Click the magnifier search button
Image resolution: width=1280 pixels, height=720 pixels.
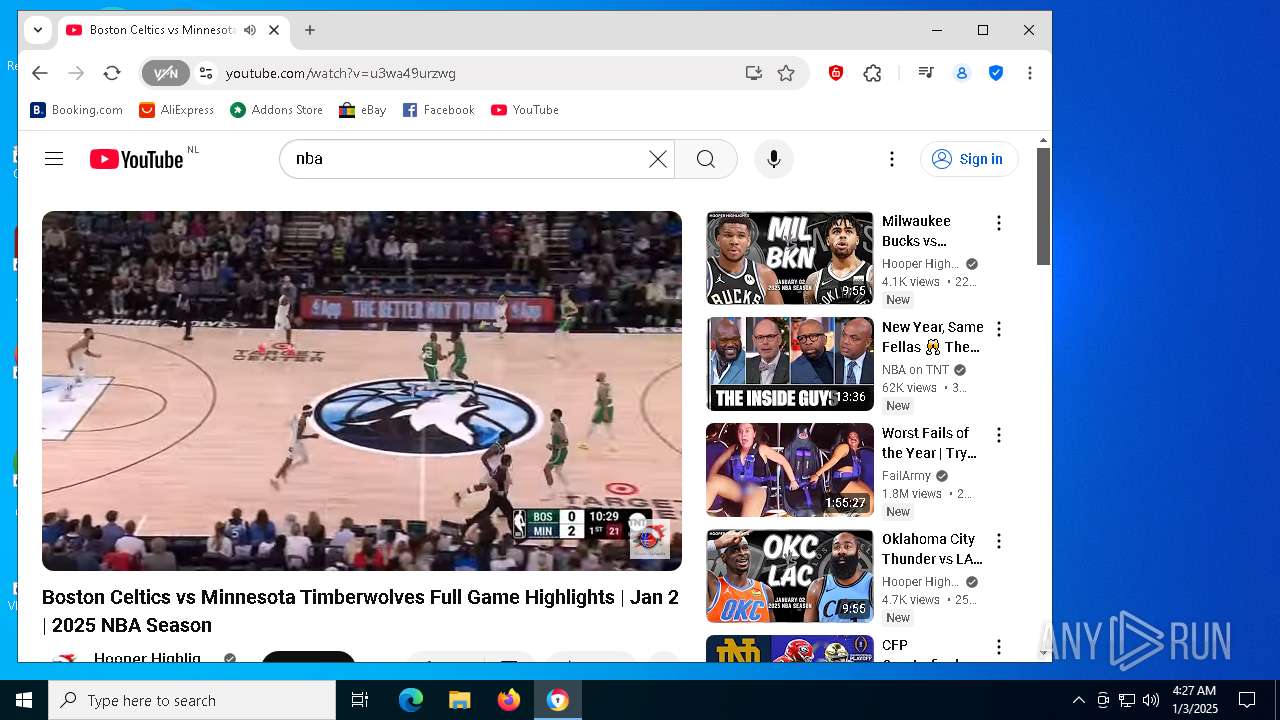point(706,159)
